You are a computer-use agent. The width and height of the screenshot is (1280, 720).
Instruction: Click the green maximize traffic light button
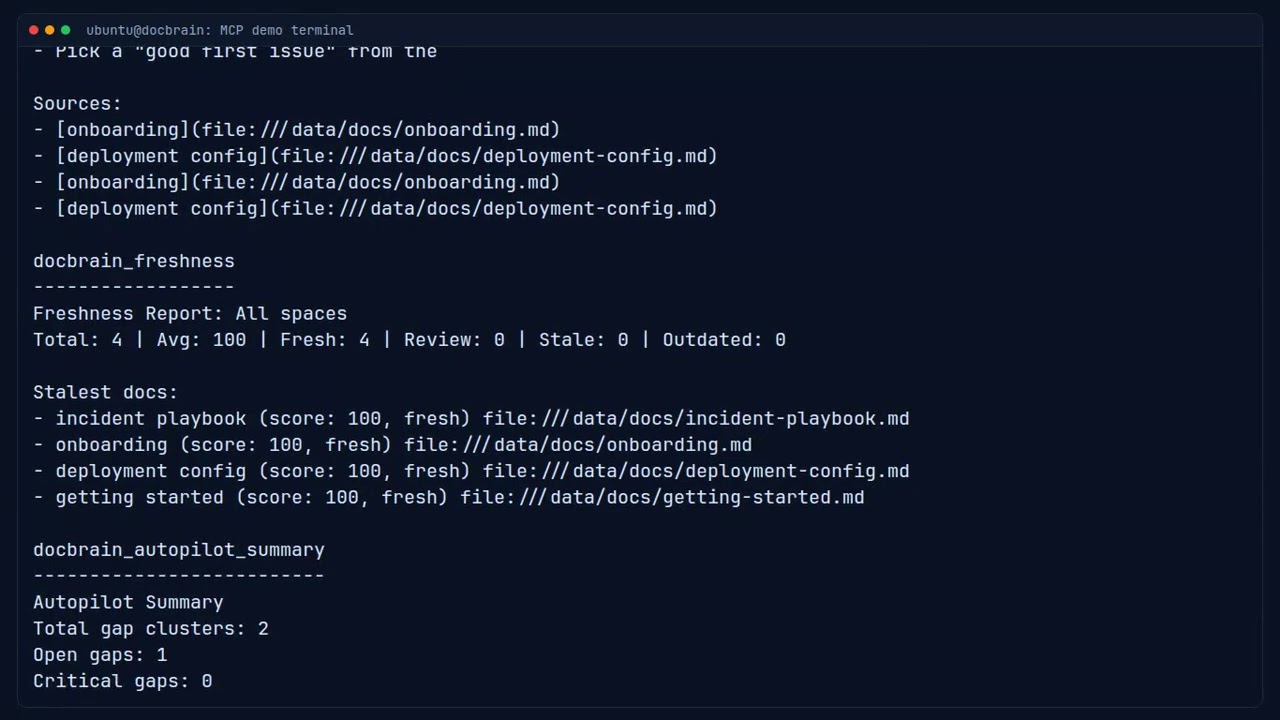click(66, 30)
